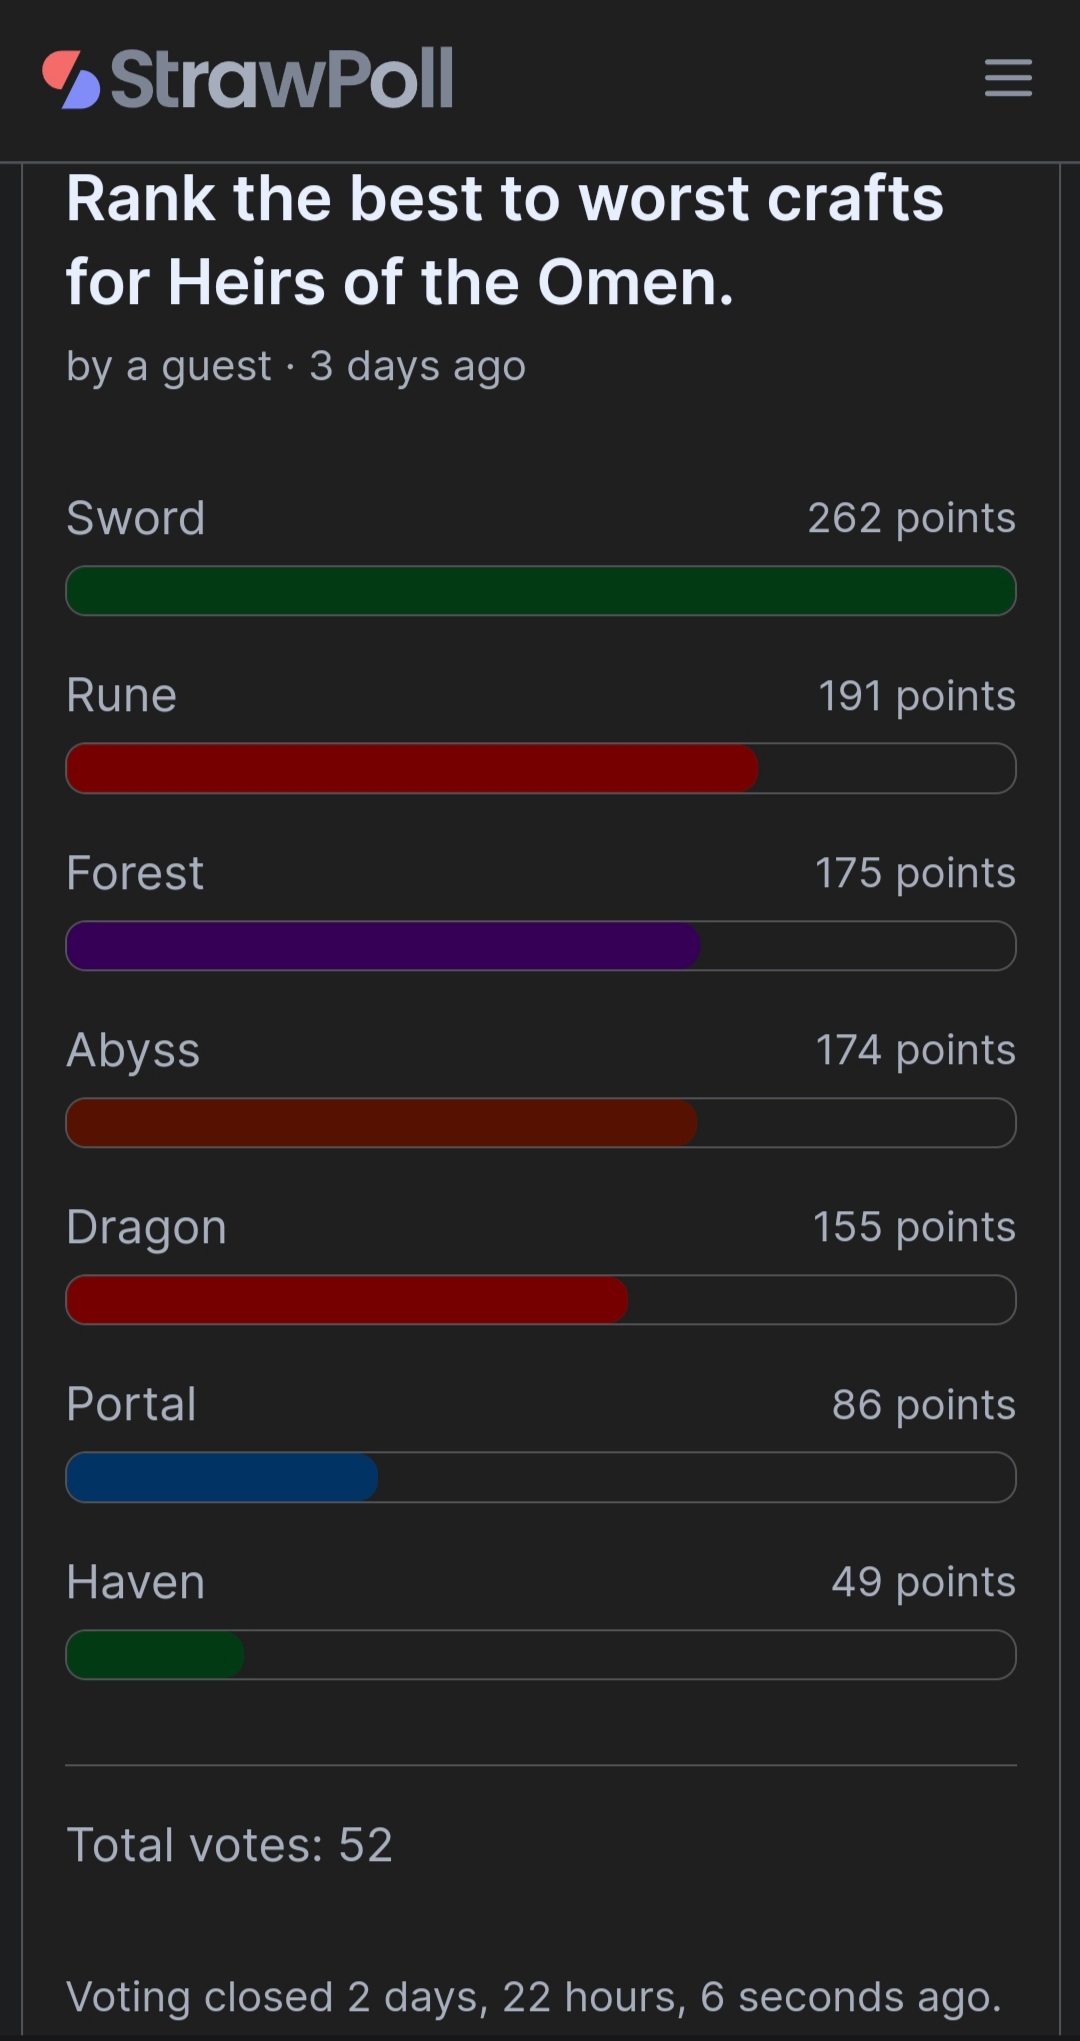Click the green Haven result bar
The image size is (1080, 2041).
[155, 1655]
